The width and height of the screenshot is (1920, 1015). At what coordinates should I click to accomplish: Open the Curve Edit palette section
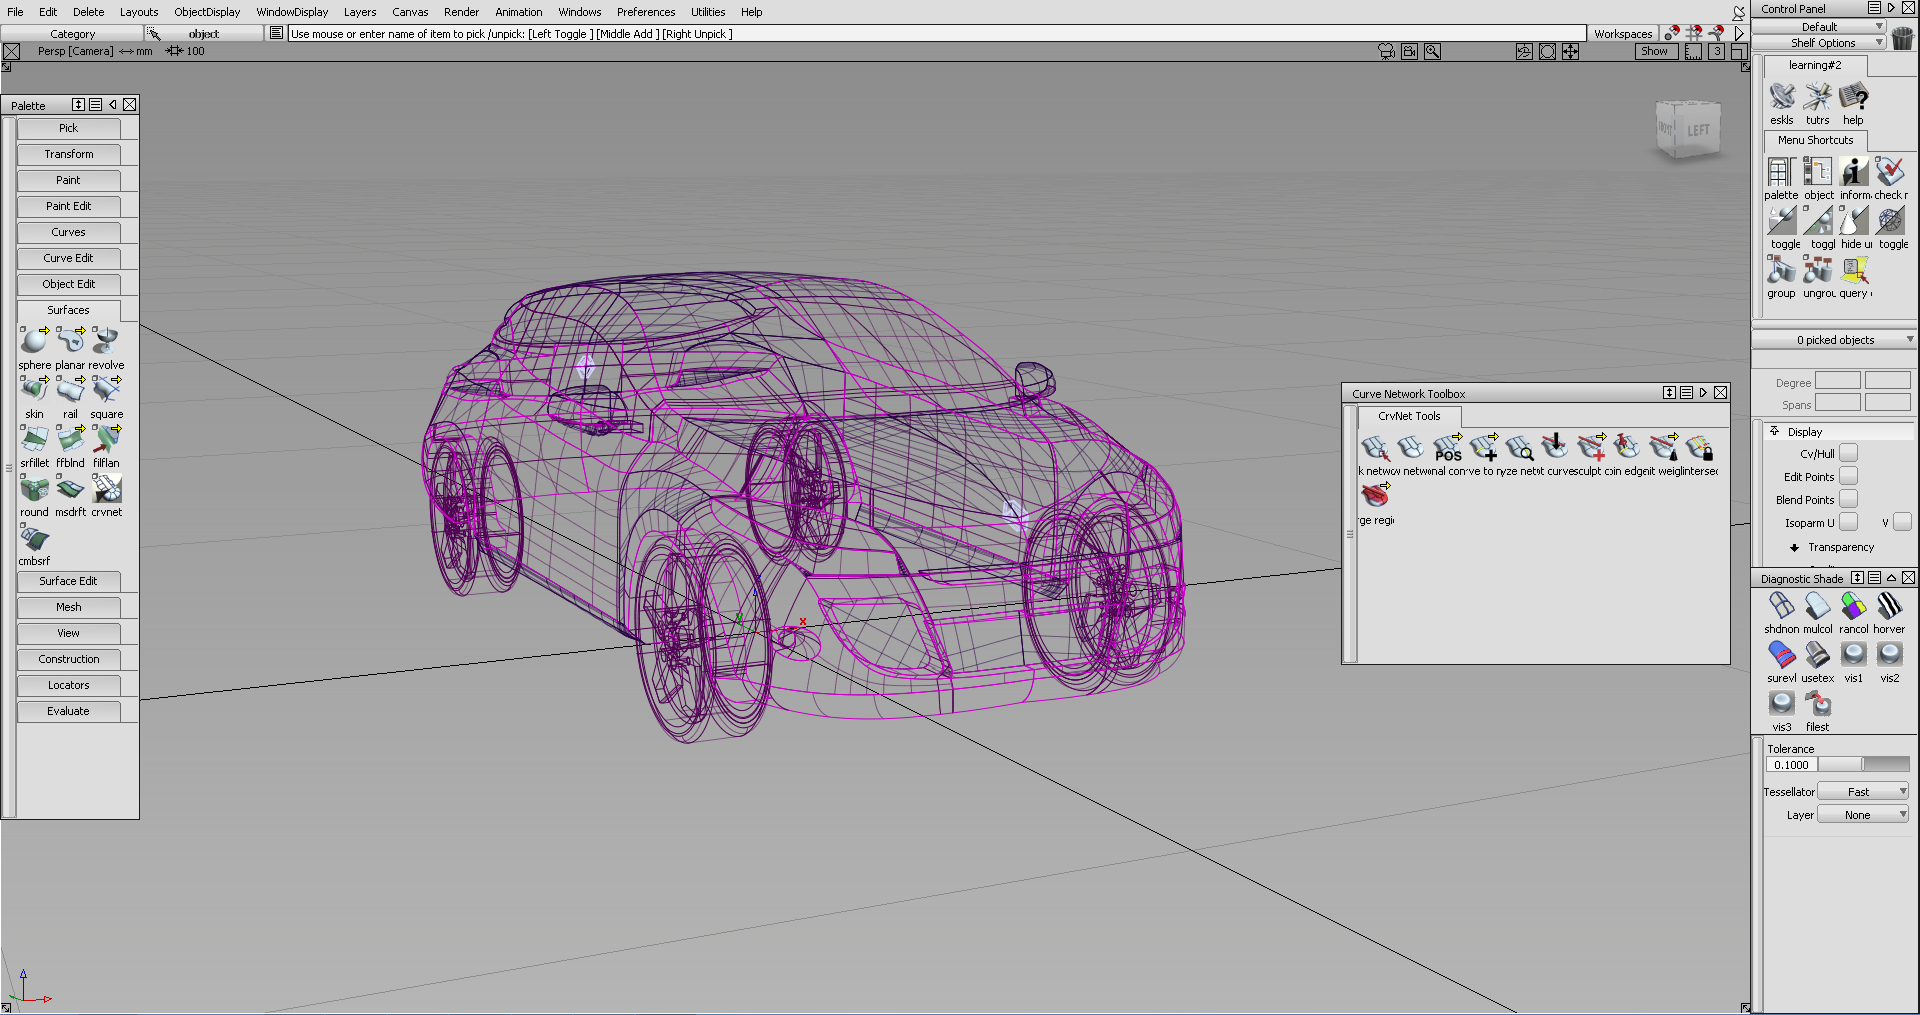click(x=68, y=258)
